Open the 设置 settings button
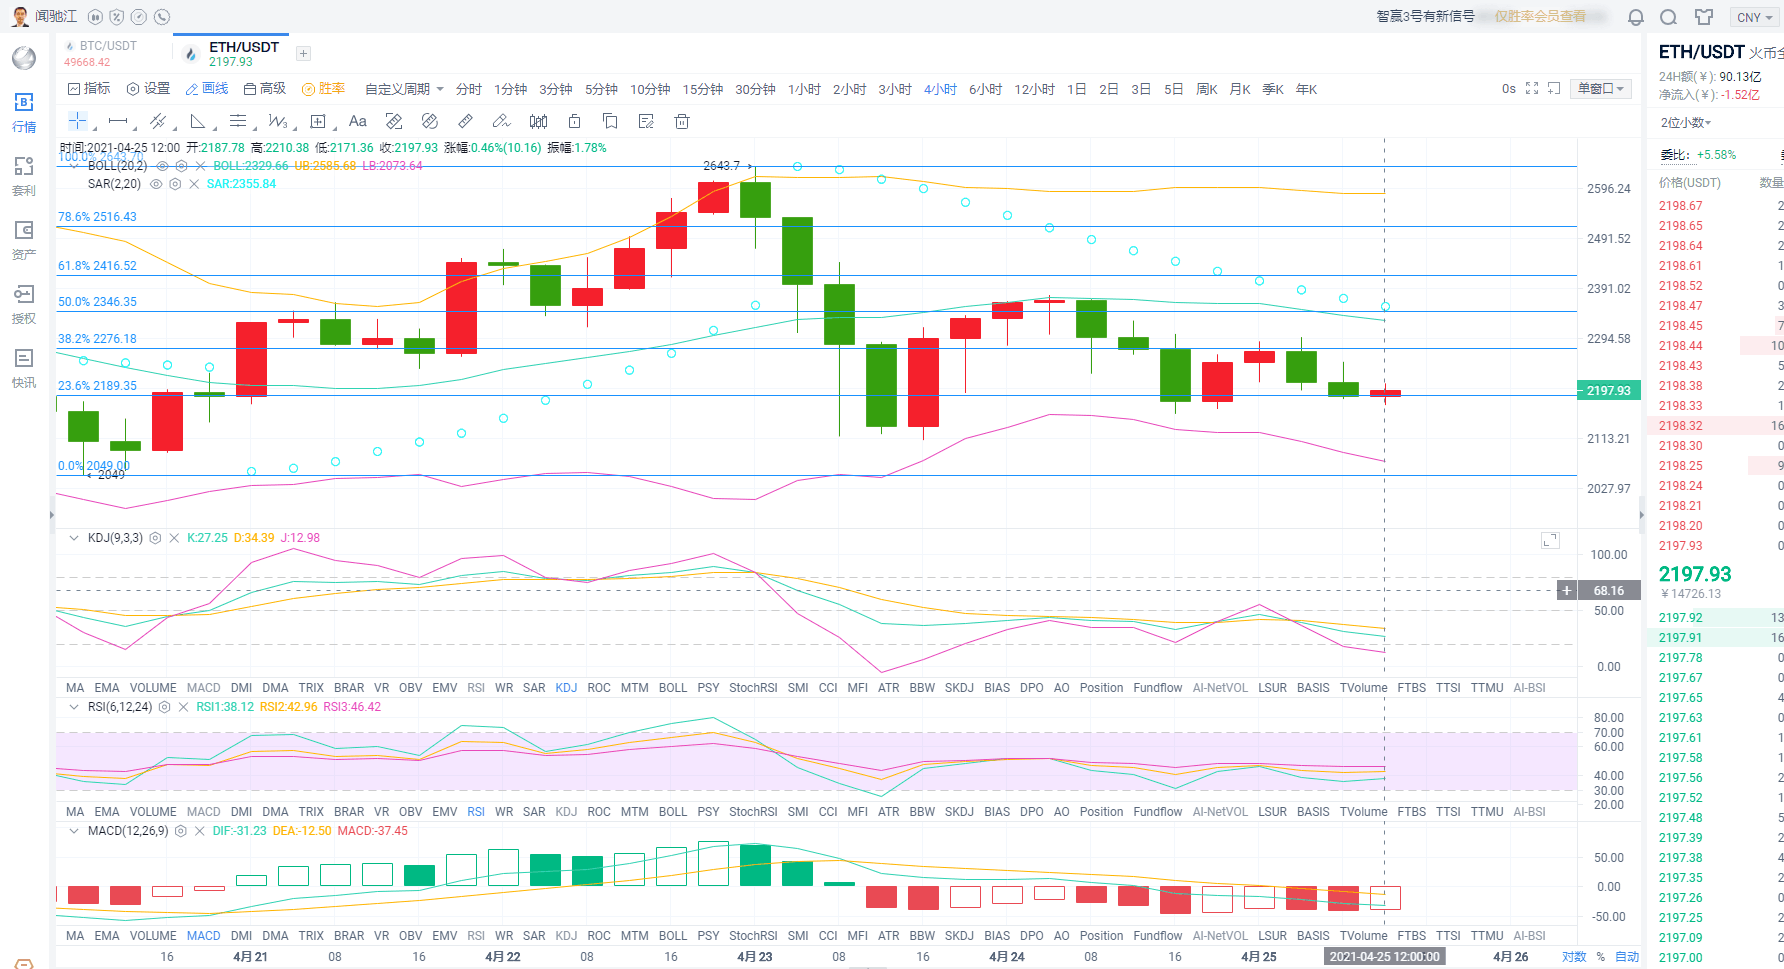The height and width of the screenshot is (969, 1784). (148, 89)
